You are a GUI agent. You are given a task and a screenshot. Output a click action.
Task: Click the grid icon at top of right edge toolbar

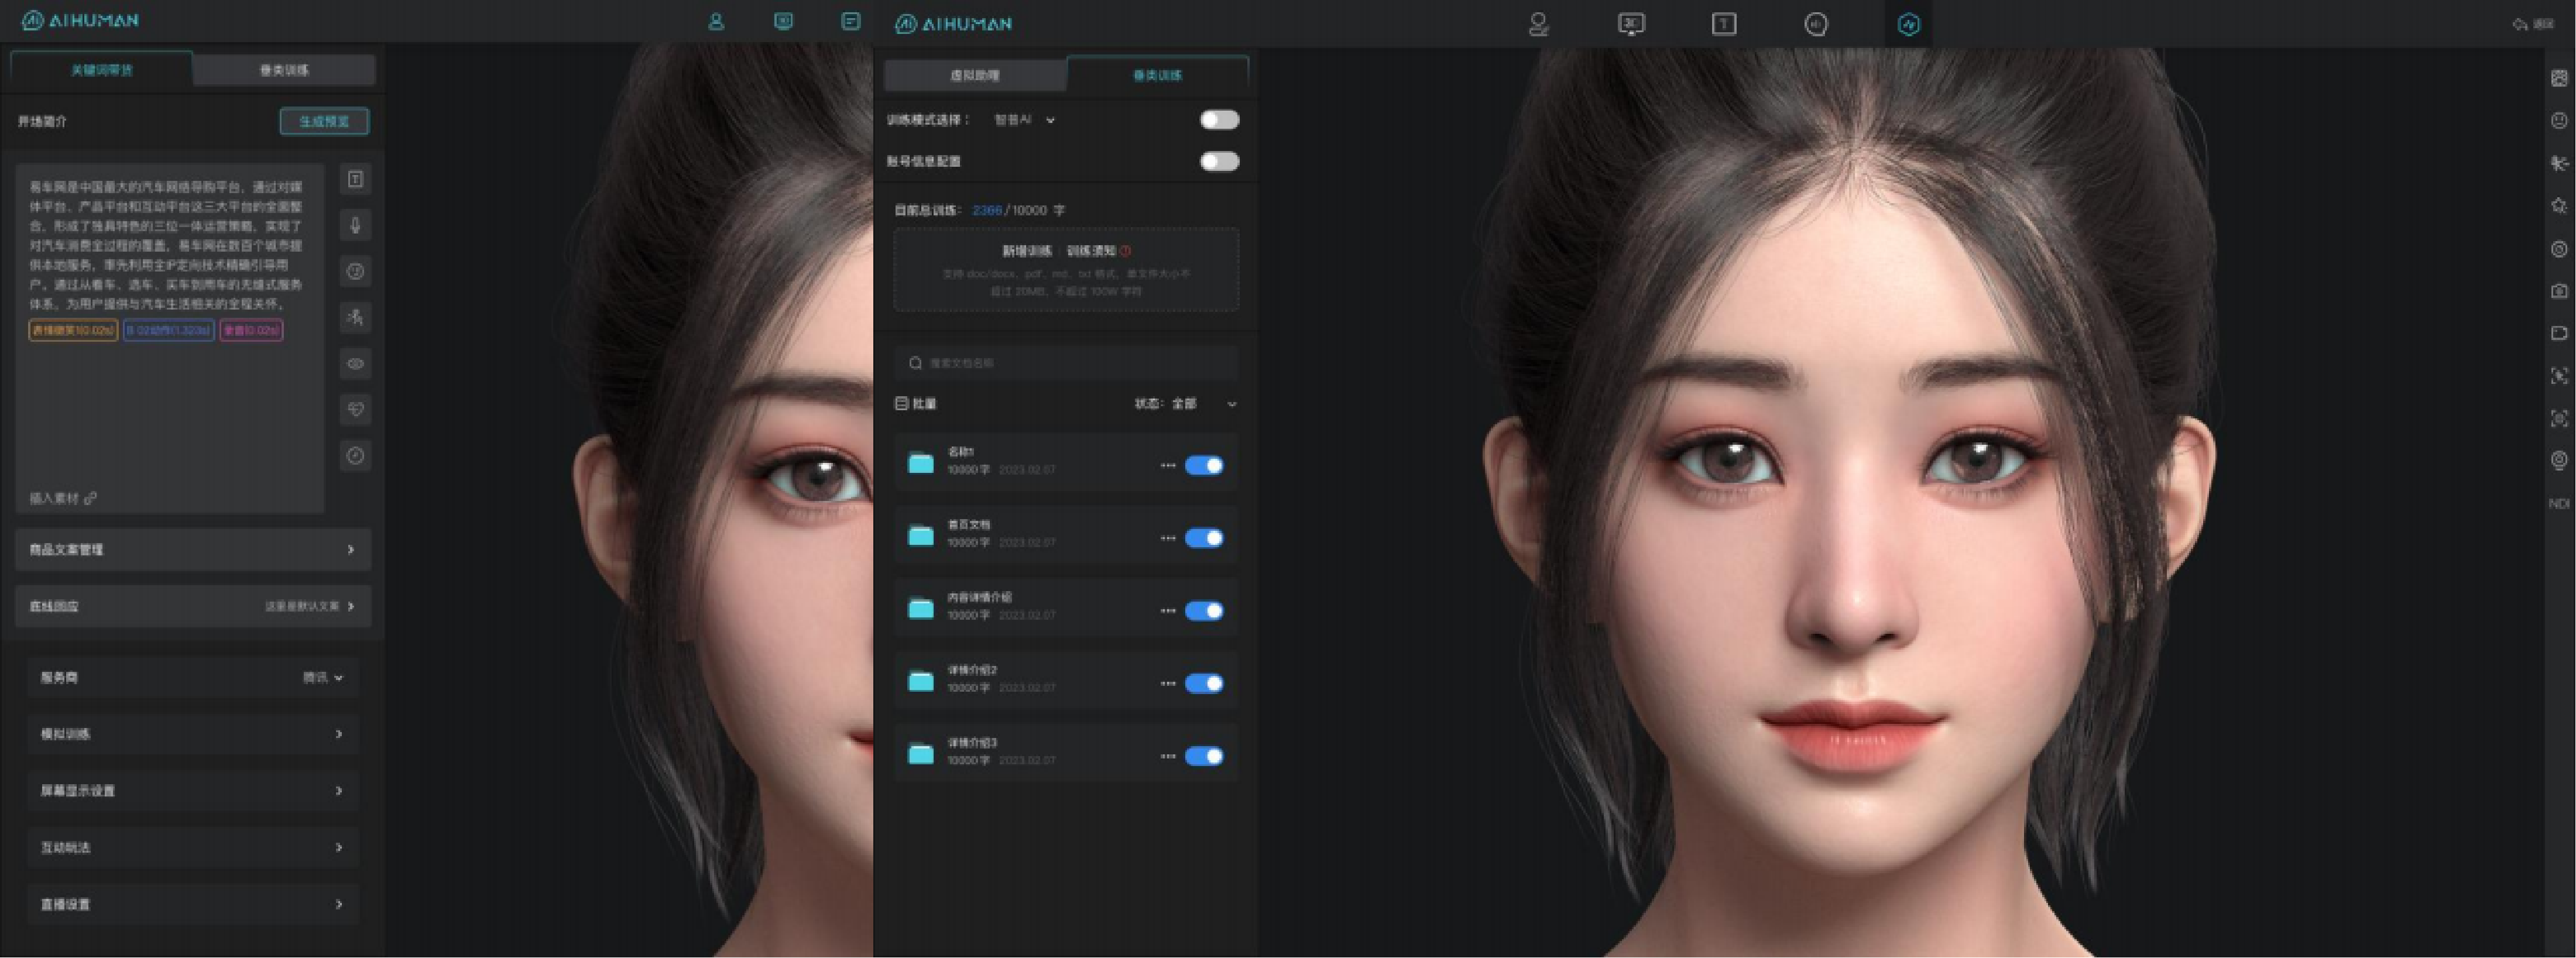2559,78
